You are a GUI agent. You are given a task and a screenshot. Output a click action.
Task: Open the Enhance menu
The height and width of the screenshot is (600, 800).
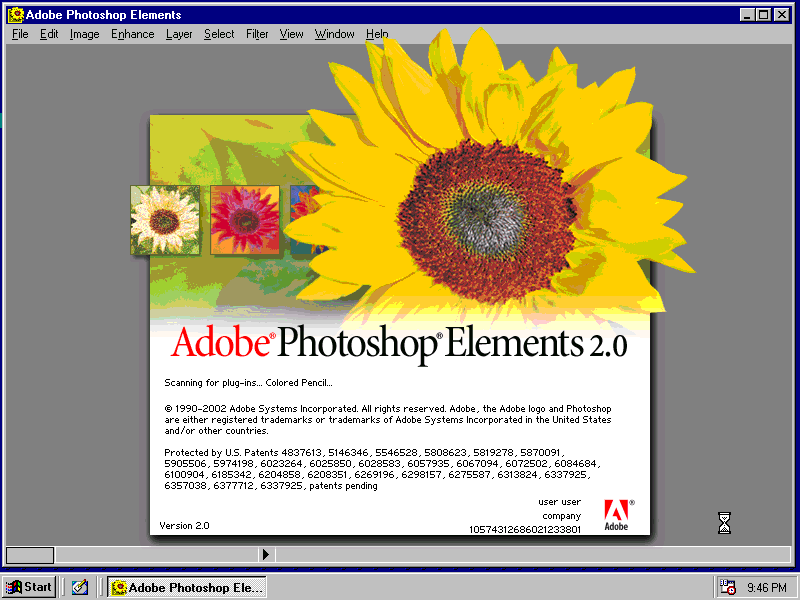coord(132,34)
